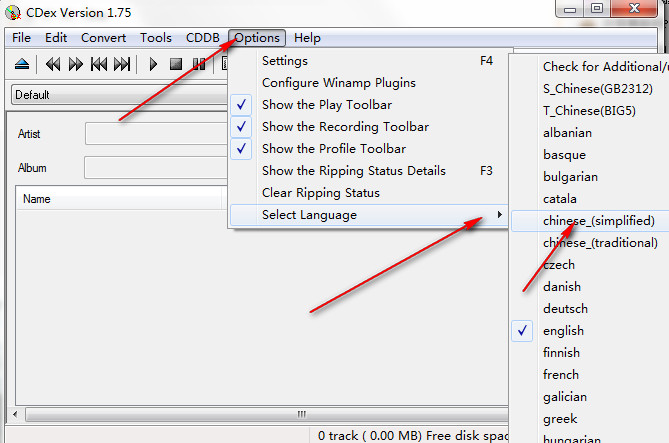
Task: Select chinese_(traditional) language
Action: 590,243
